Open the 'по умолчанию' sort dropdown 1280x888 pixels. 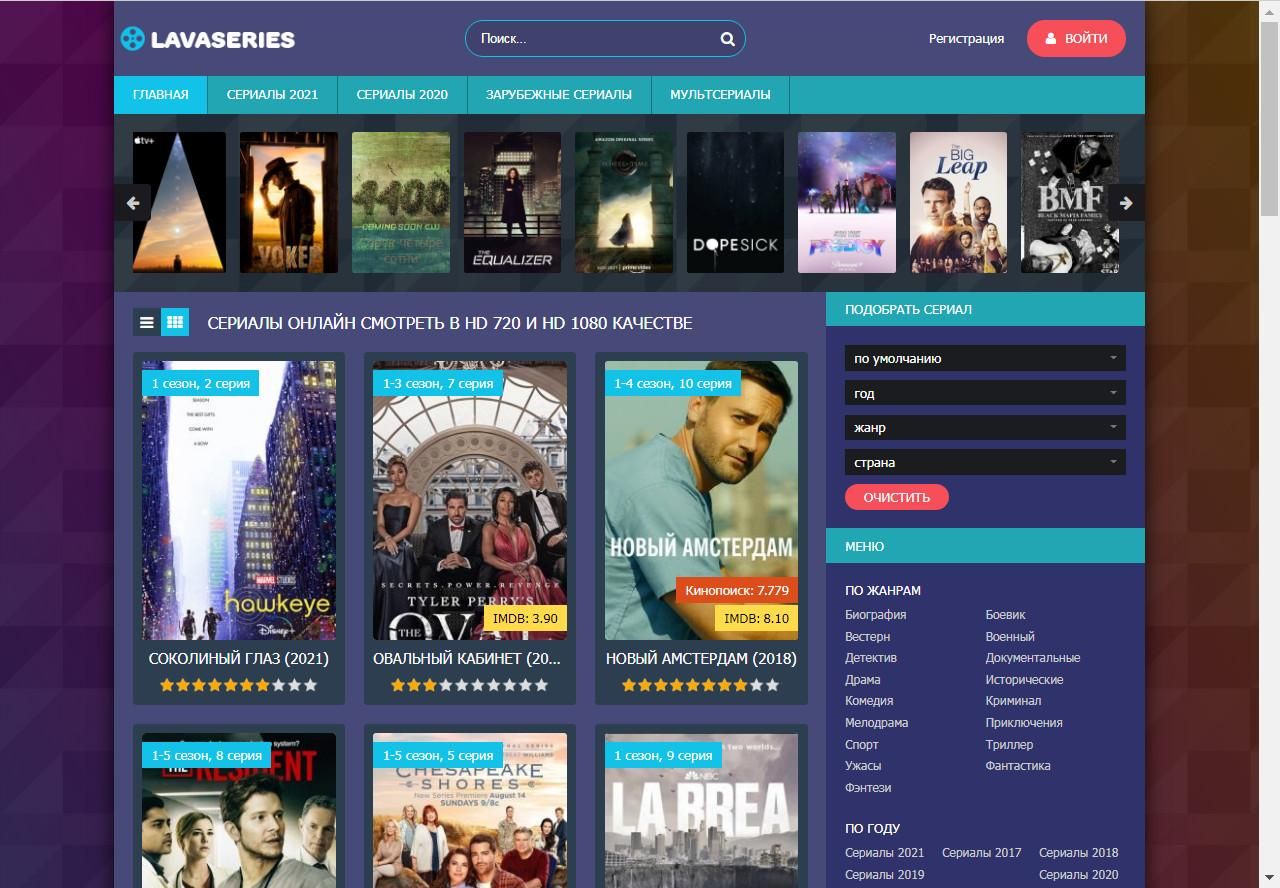point(985,358)
